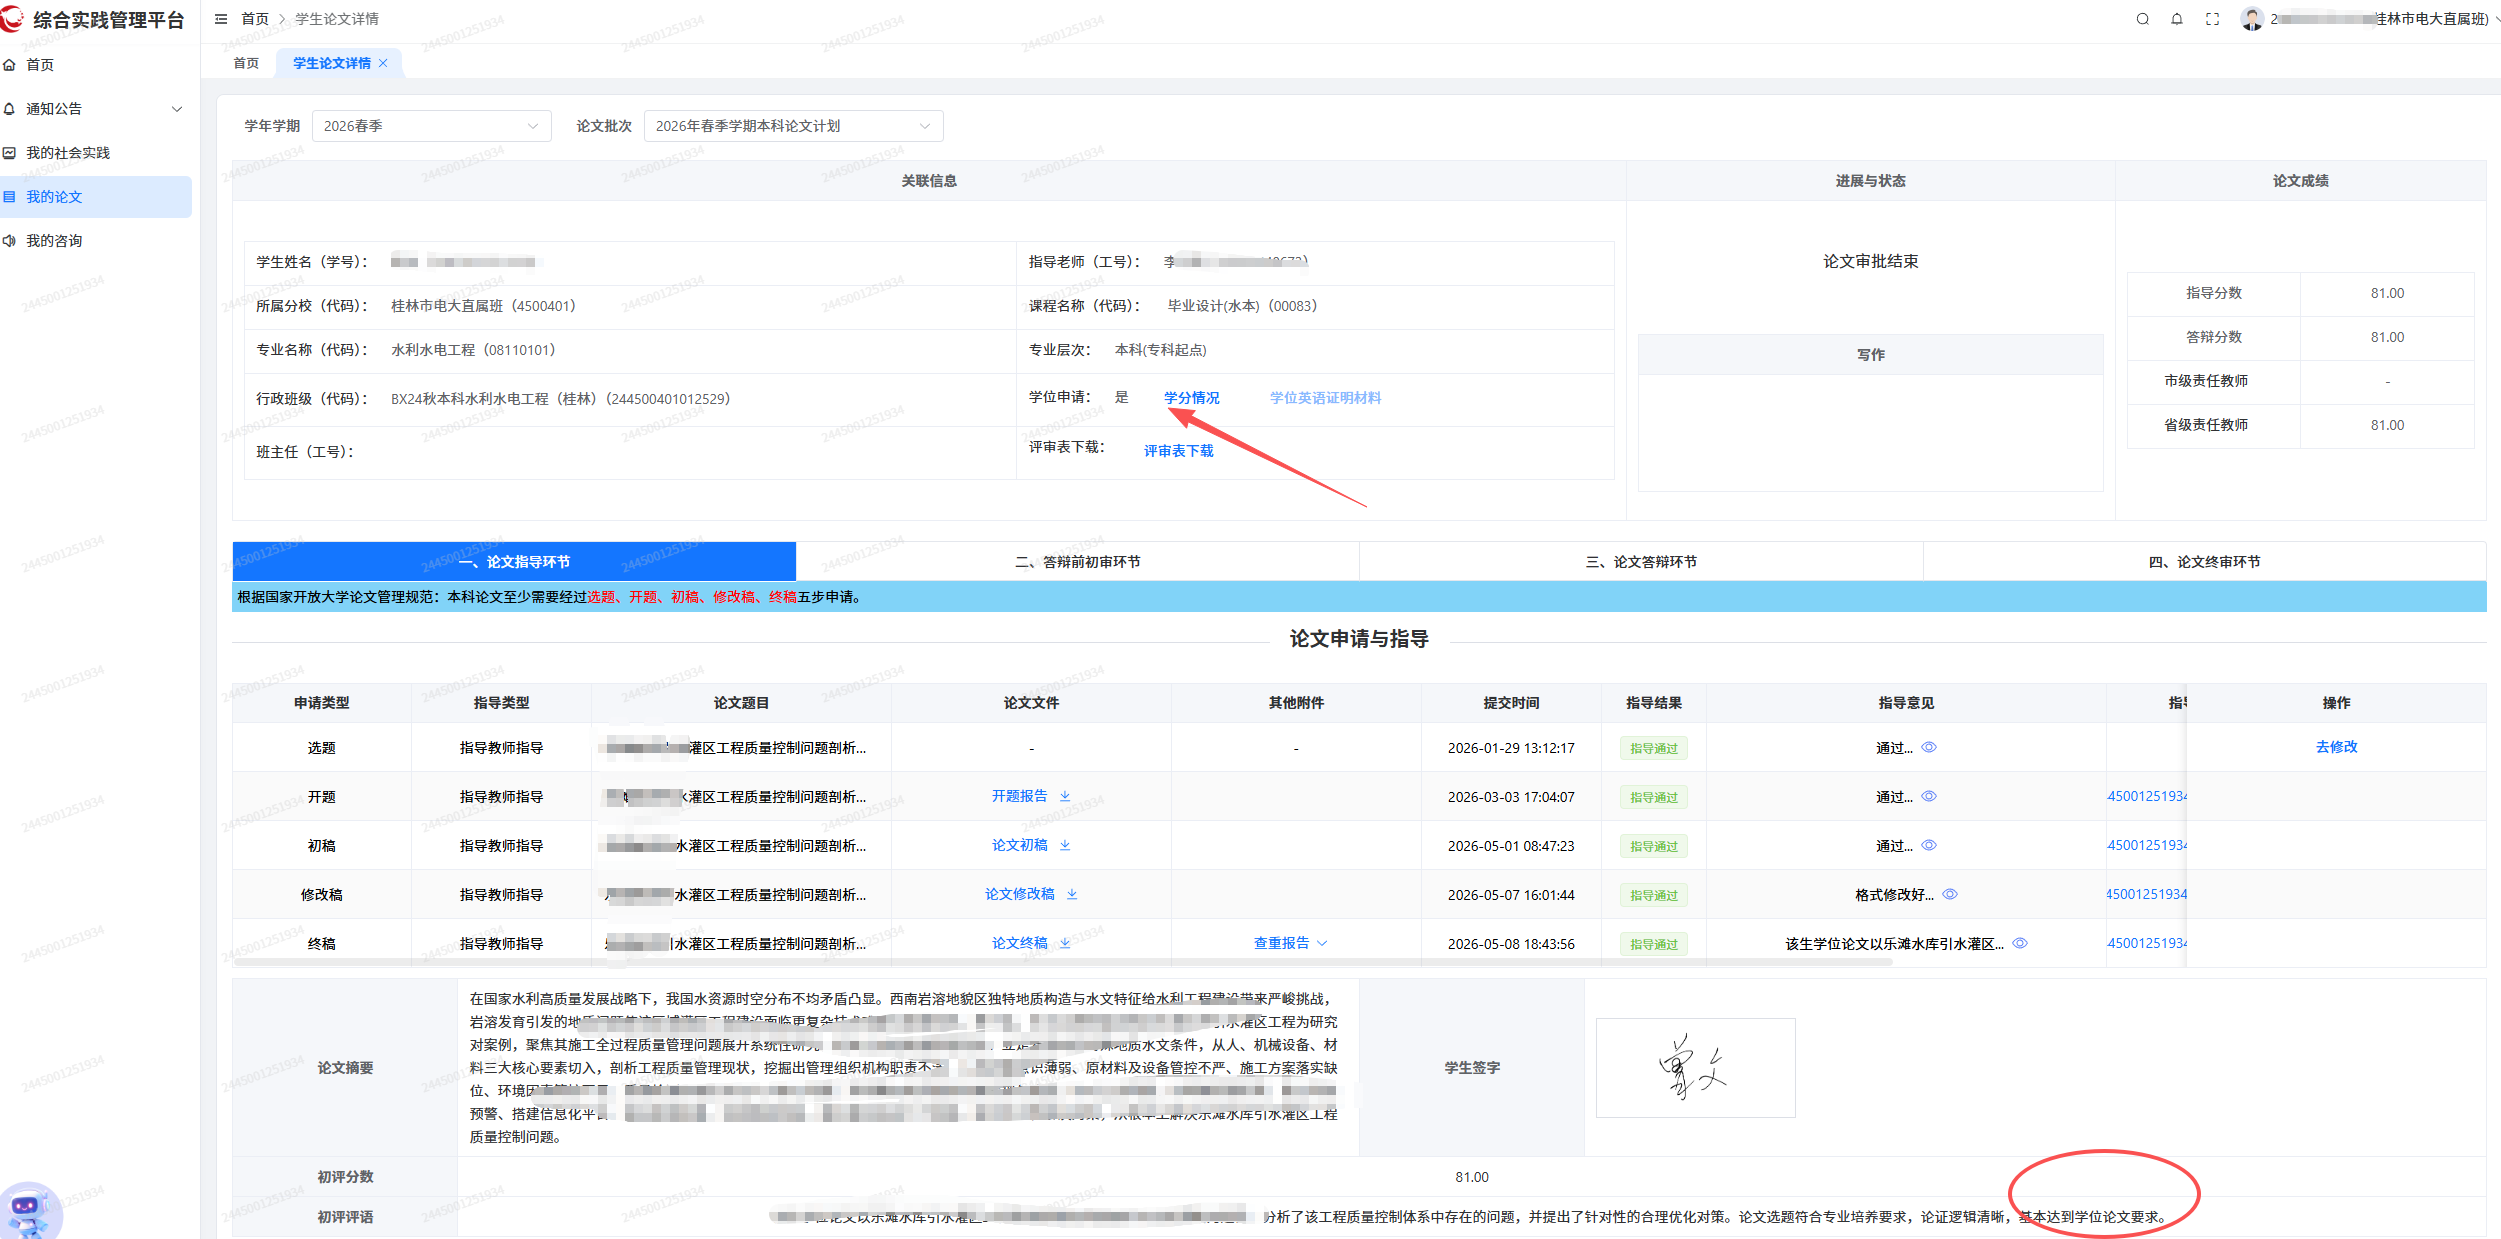Expand the 查重报告 dropdown in 终稿 row
The height and width of the screenshot is (1239, 2501).
tap(1291, 943)
